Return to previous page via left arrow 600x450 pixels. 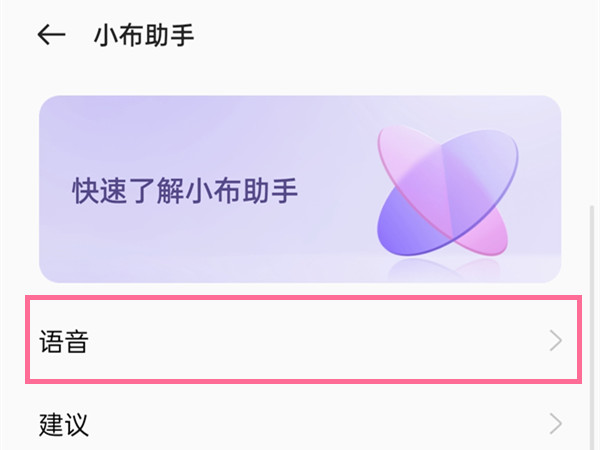click(x=50, y=35)
